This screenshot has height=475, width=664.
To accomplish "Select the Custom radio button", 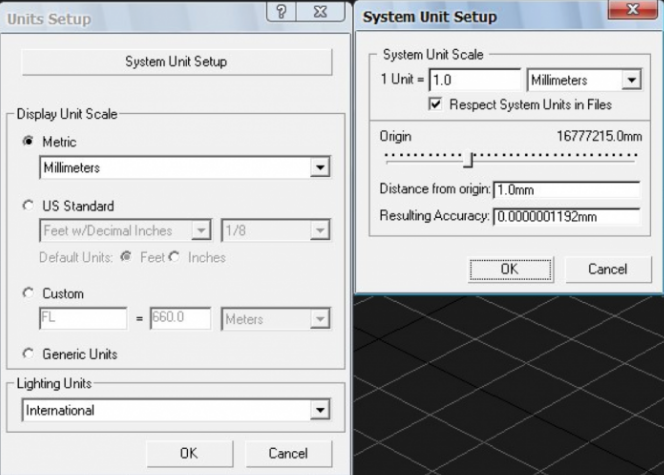I will [28, 293].
